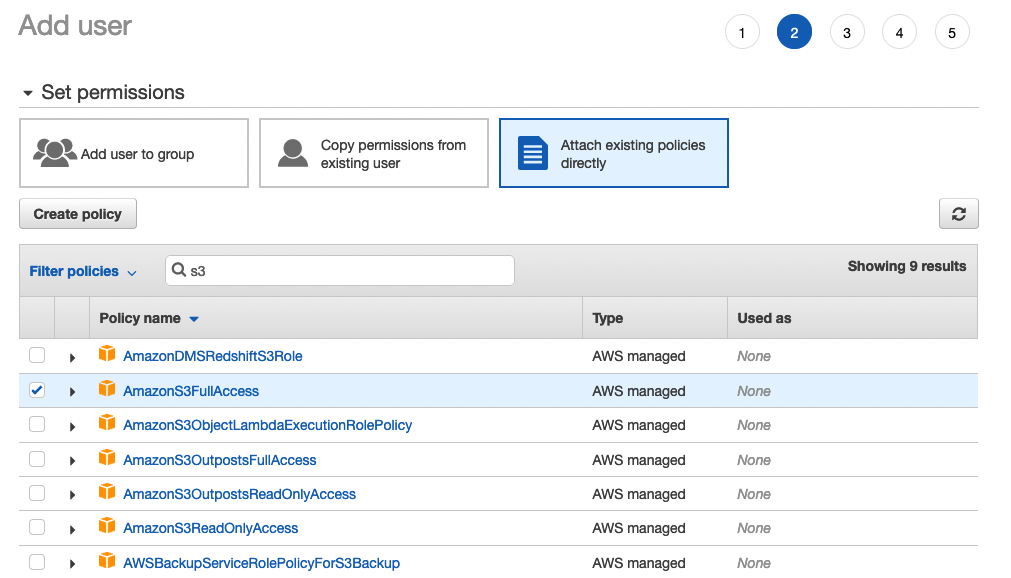This screenshot has height=578, width=1011.
Task: Expand the AWSBackupServiceRolePolicyForS3Backup row details
Action: coord(72,564)
